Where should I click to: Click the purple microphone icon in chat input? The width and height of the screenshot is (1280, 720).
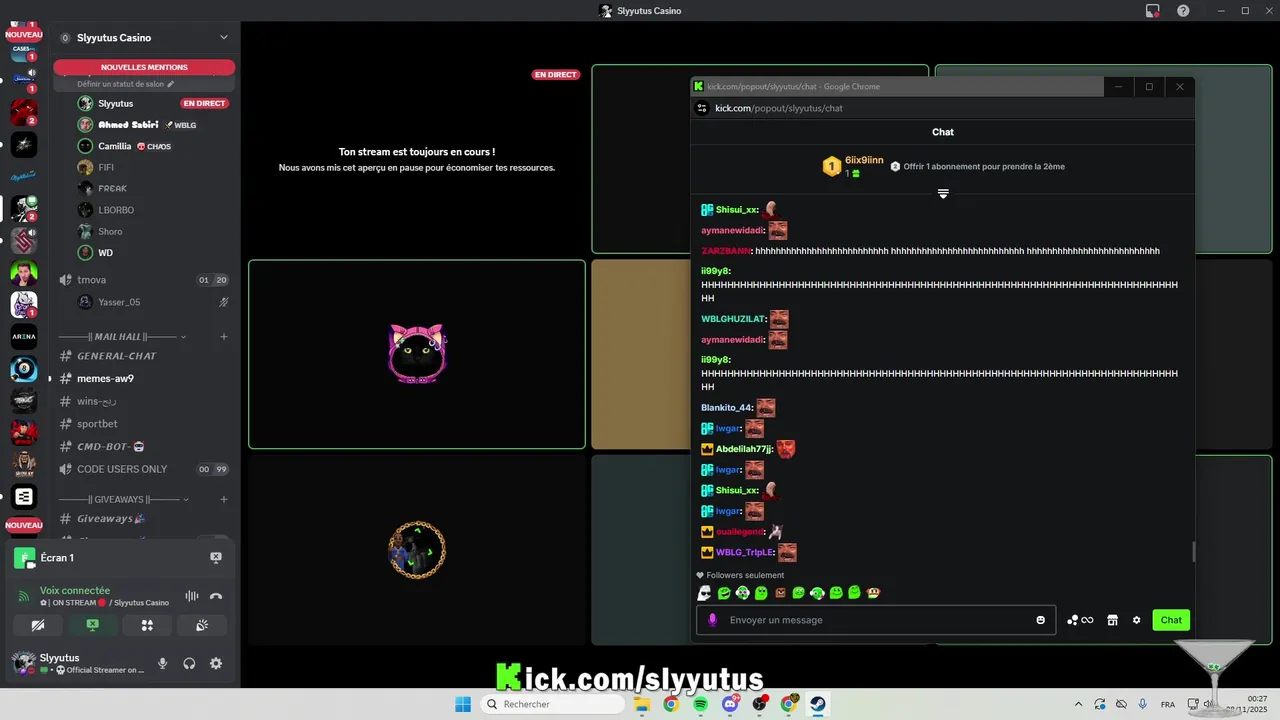713,620
